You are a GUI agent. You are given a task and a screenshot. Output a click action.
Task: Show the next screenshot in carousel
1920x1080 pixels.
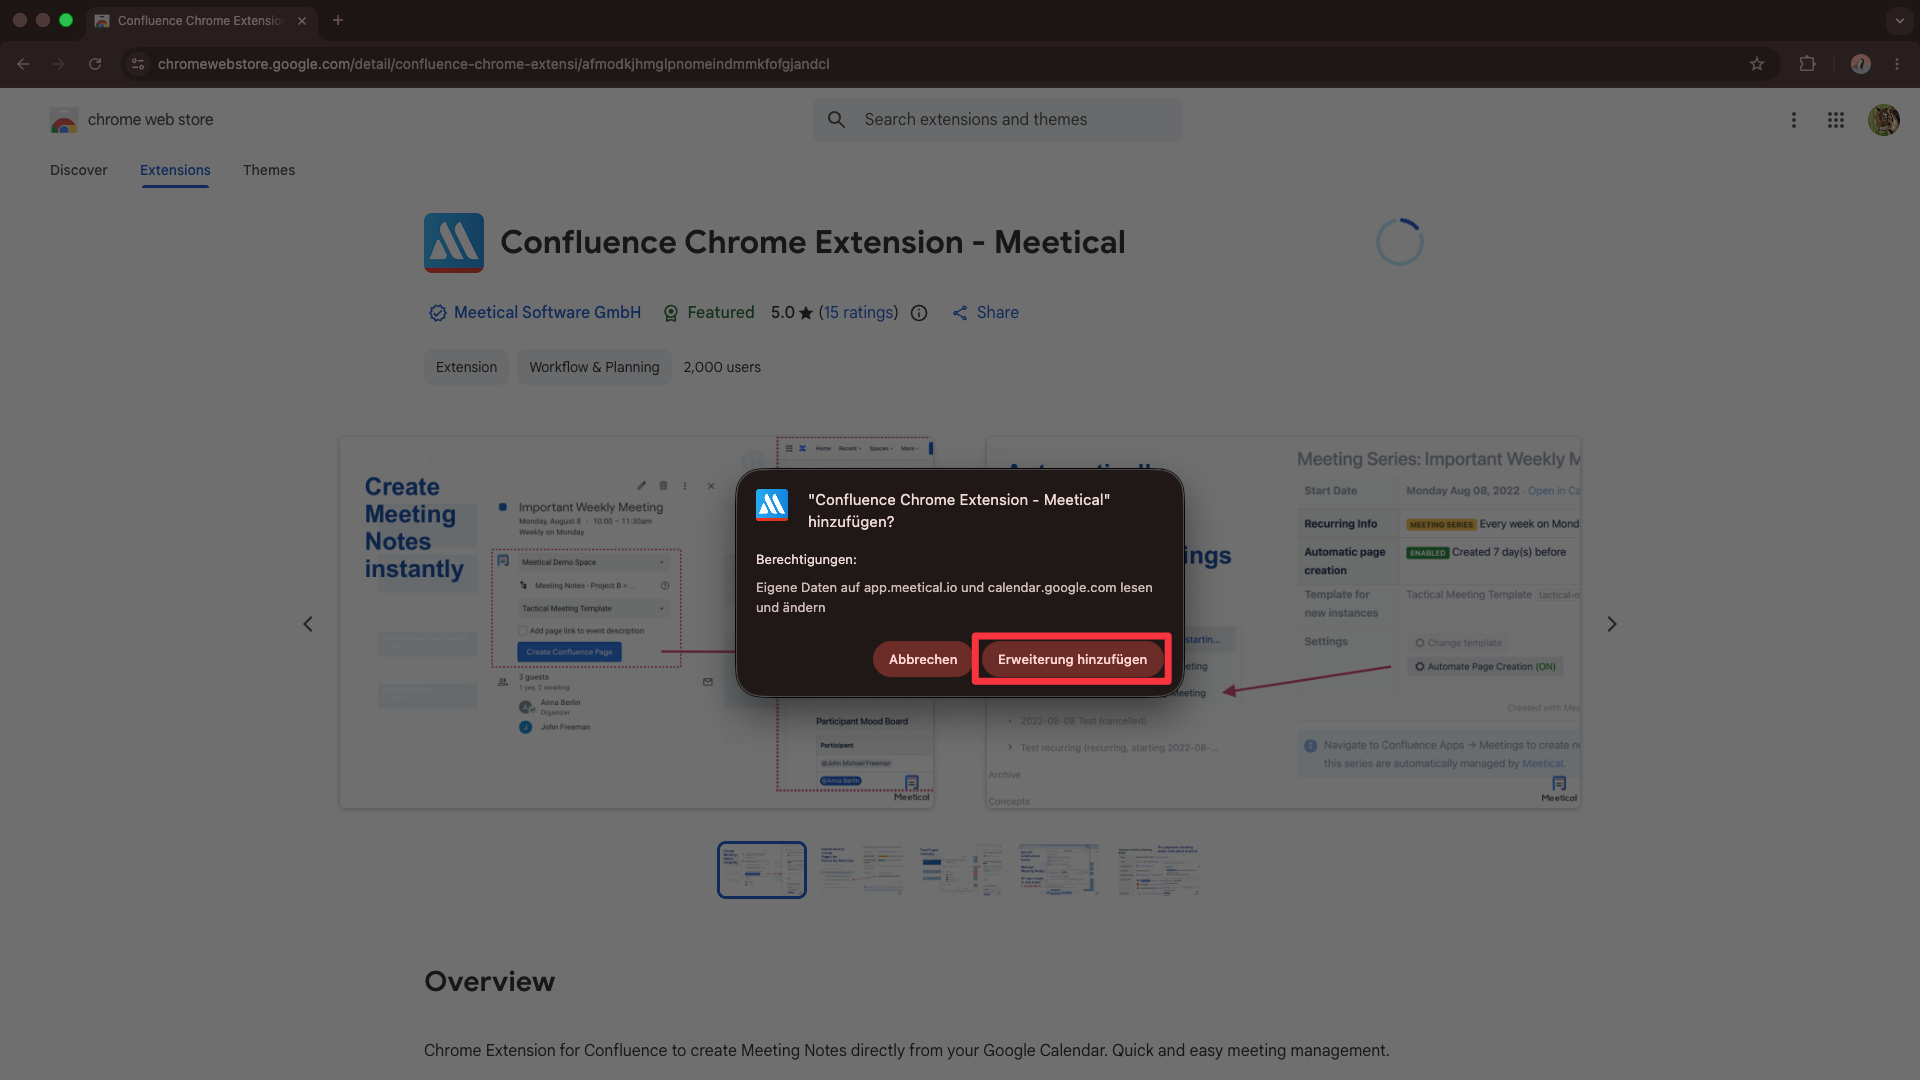point(1612,624)
